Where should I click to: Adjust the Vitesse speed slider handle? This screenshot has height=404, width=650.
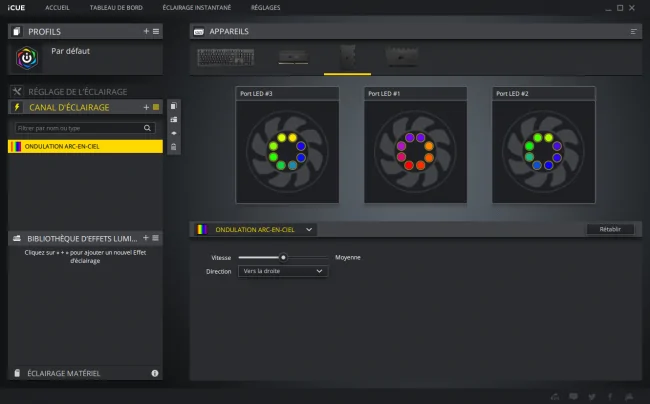pyautogui.click(x=283, y=257)
